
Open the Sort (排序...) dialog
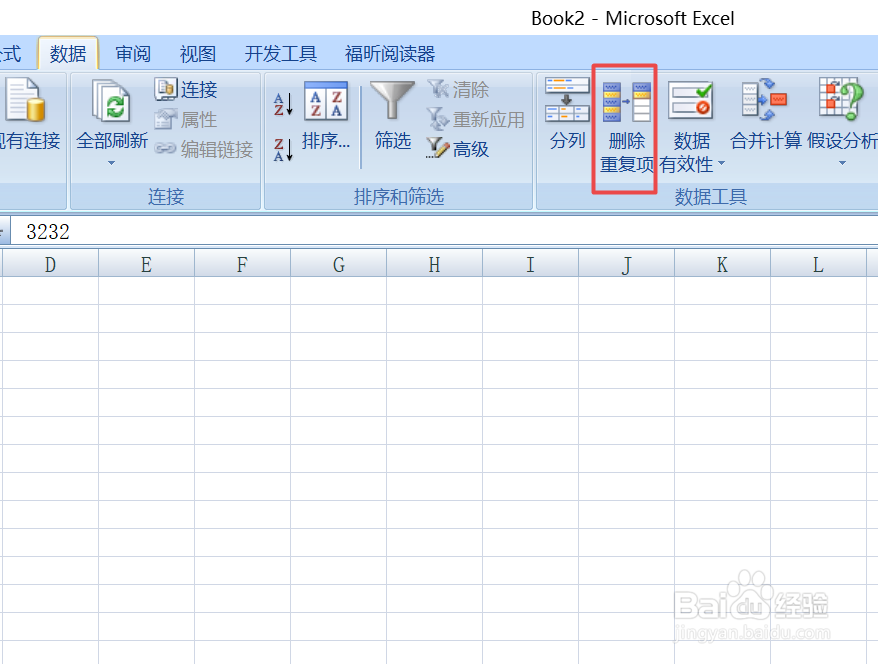point(326,116)
